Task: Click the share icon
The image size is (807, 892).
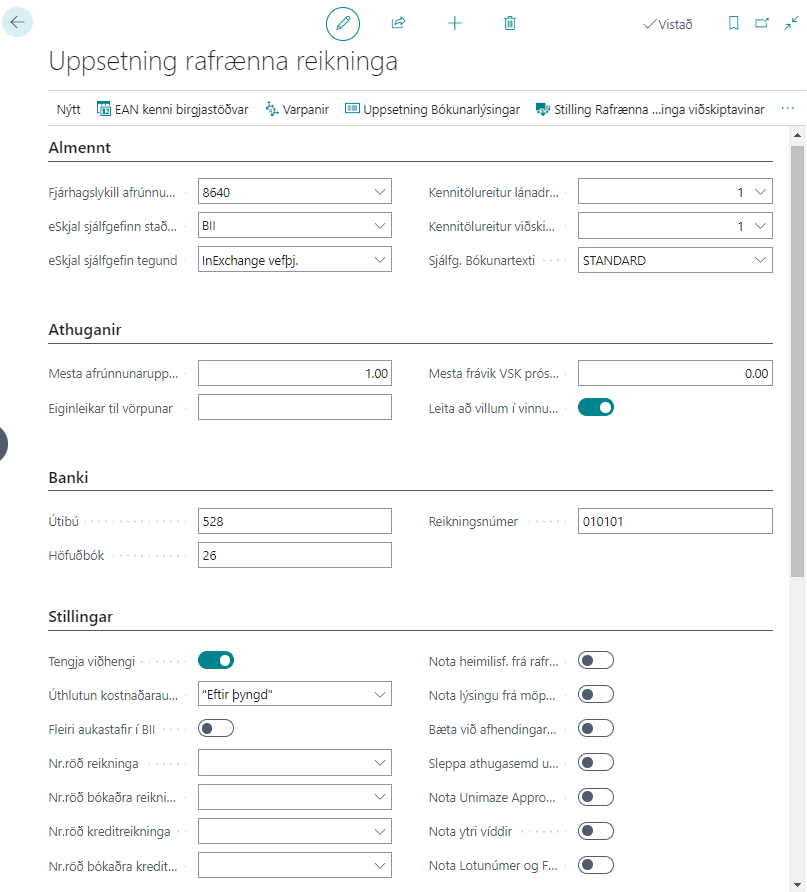Action: point(398,23)
